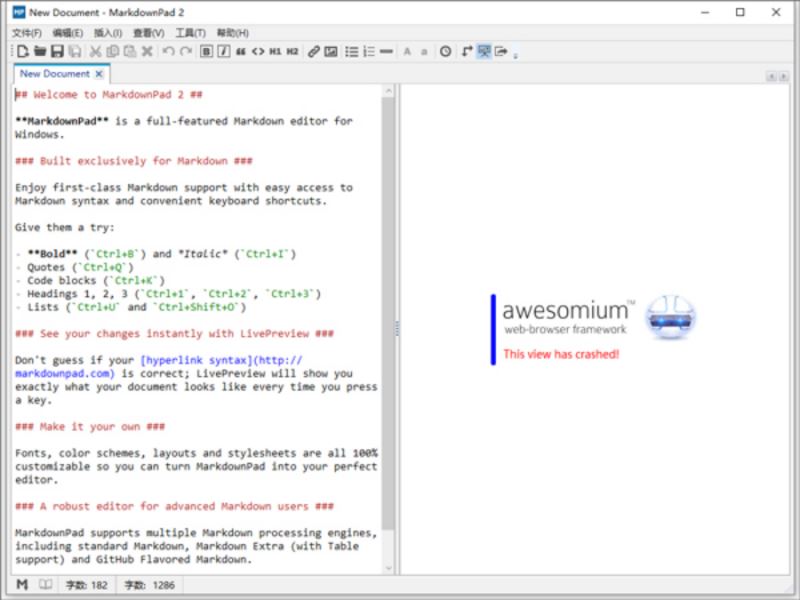Image resolution: width=800 pixels, height=600 pixels.
Task: Insert an image using the picture icon
Action: 331,51
